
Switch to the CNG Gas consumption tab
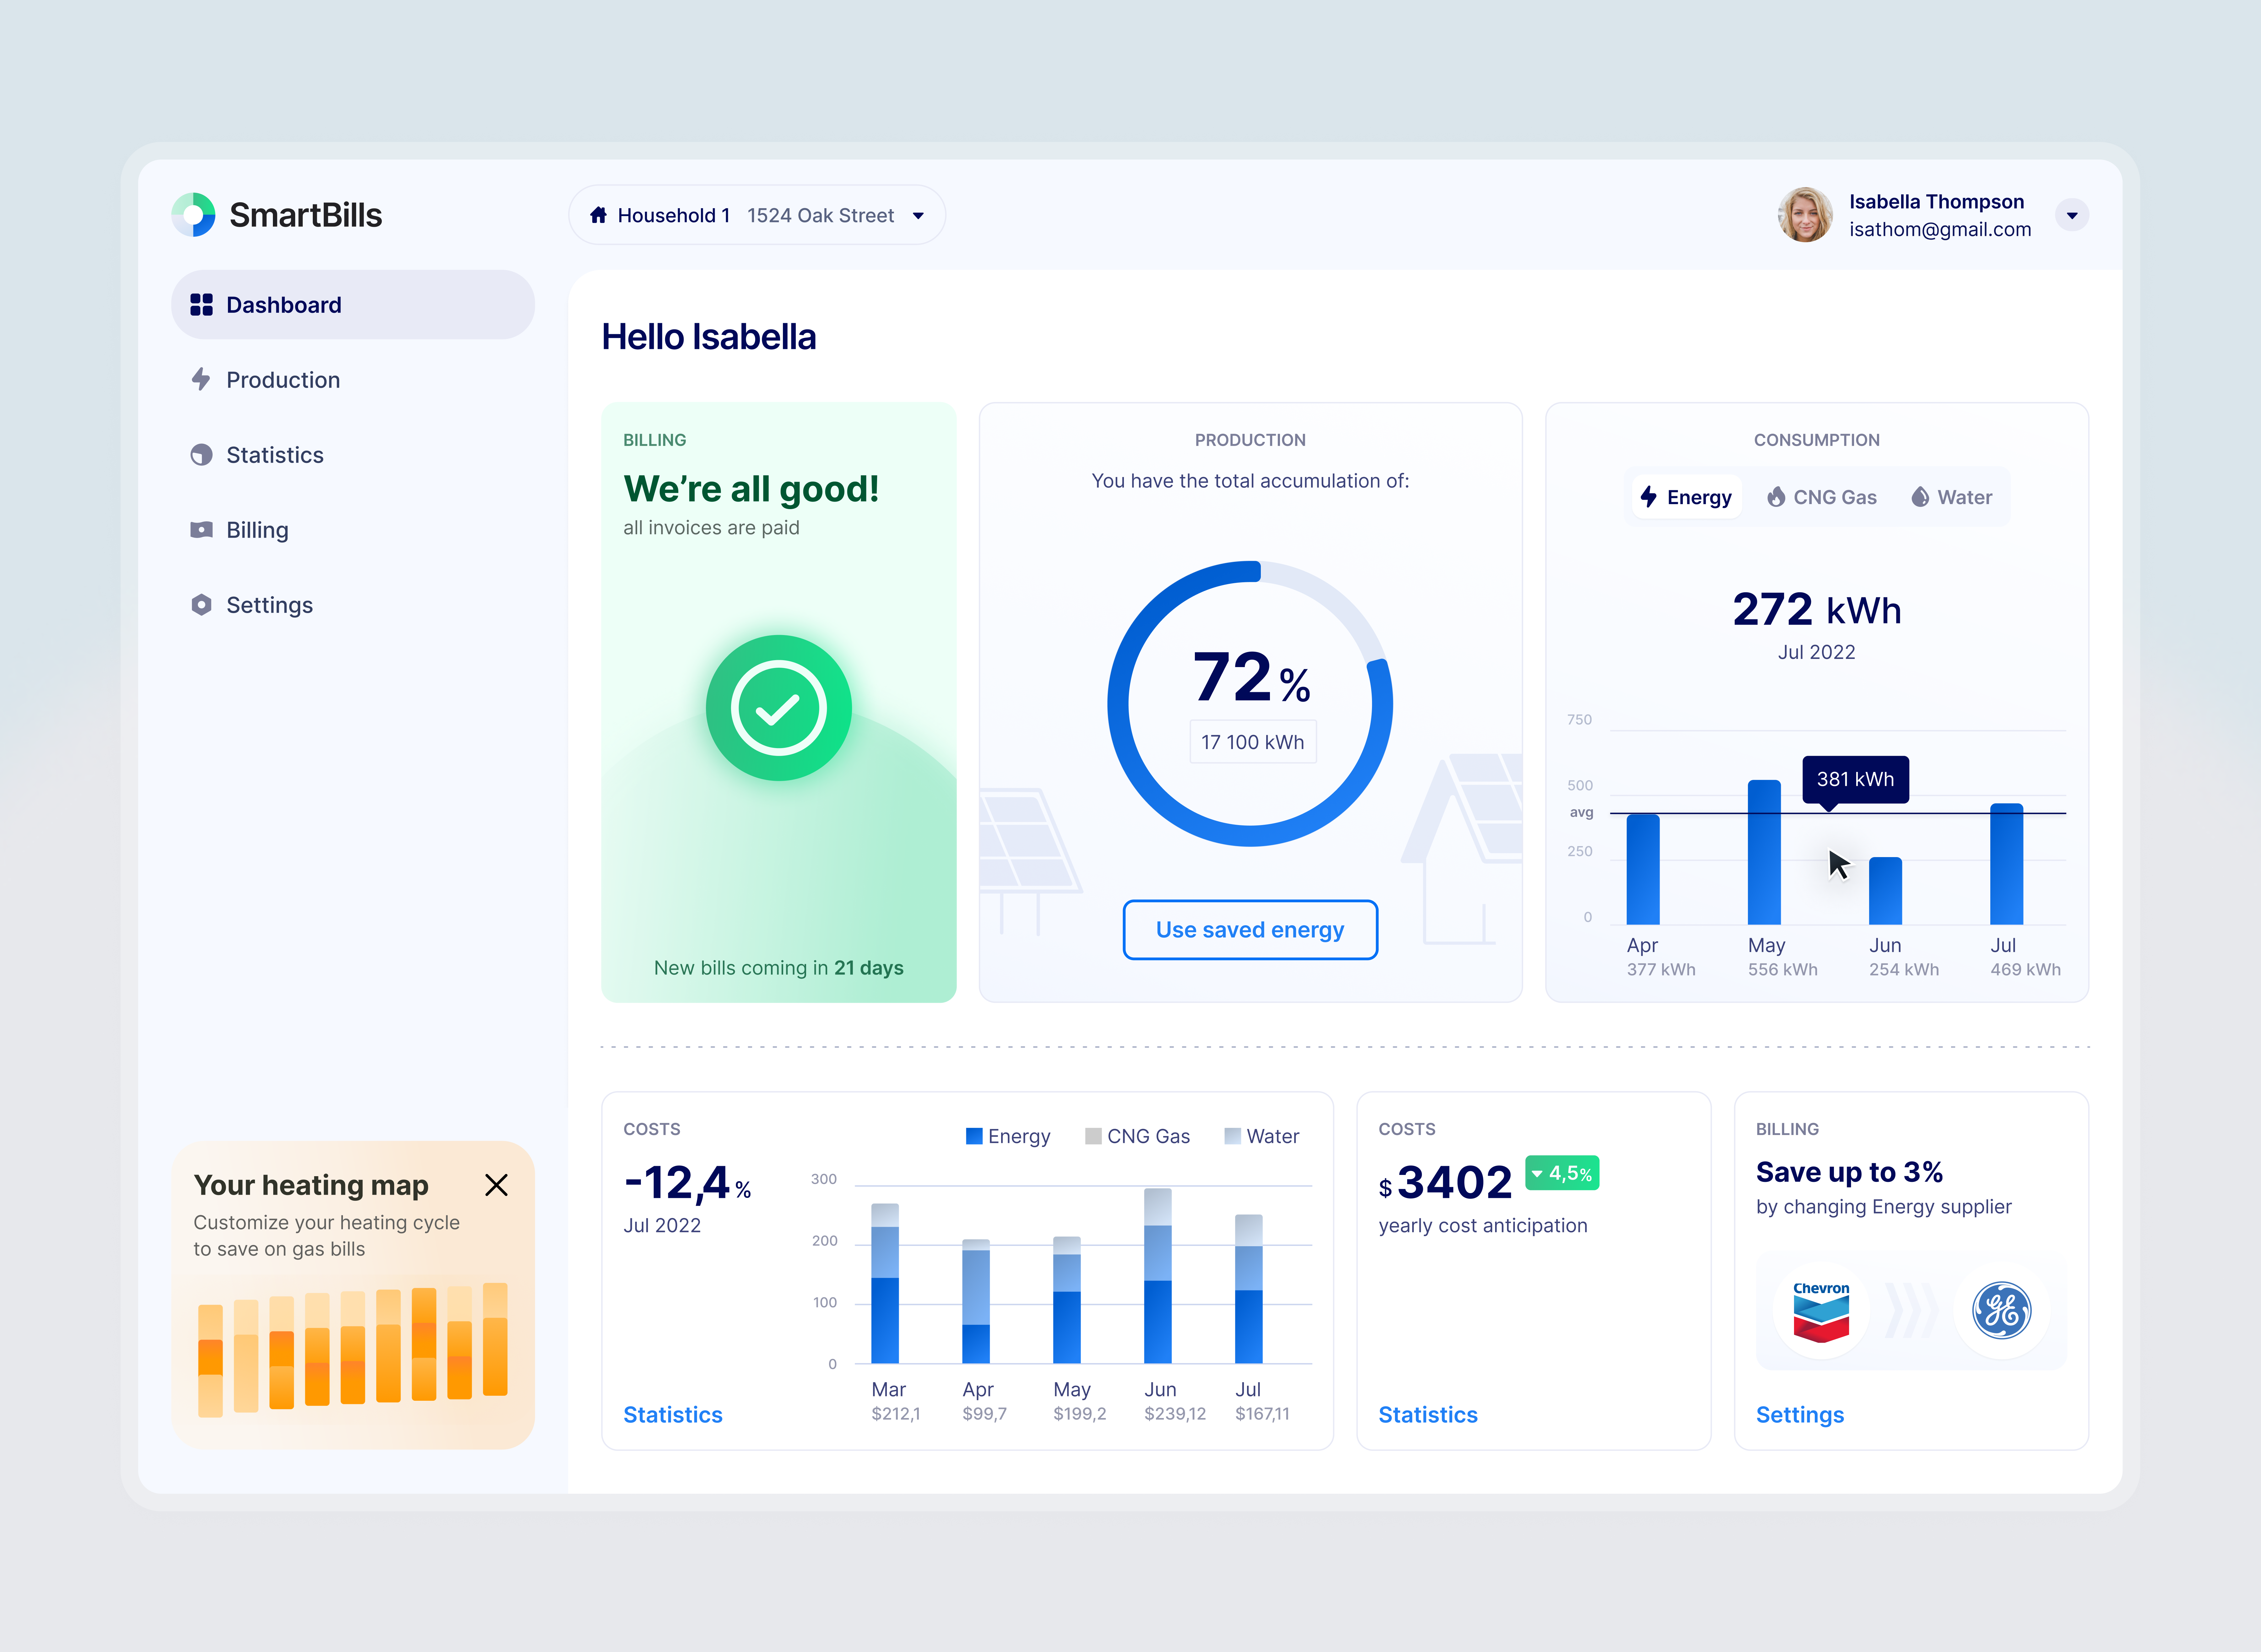(x=1822, y=497)
